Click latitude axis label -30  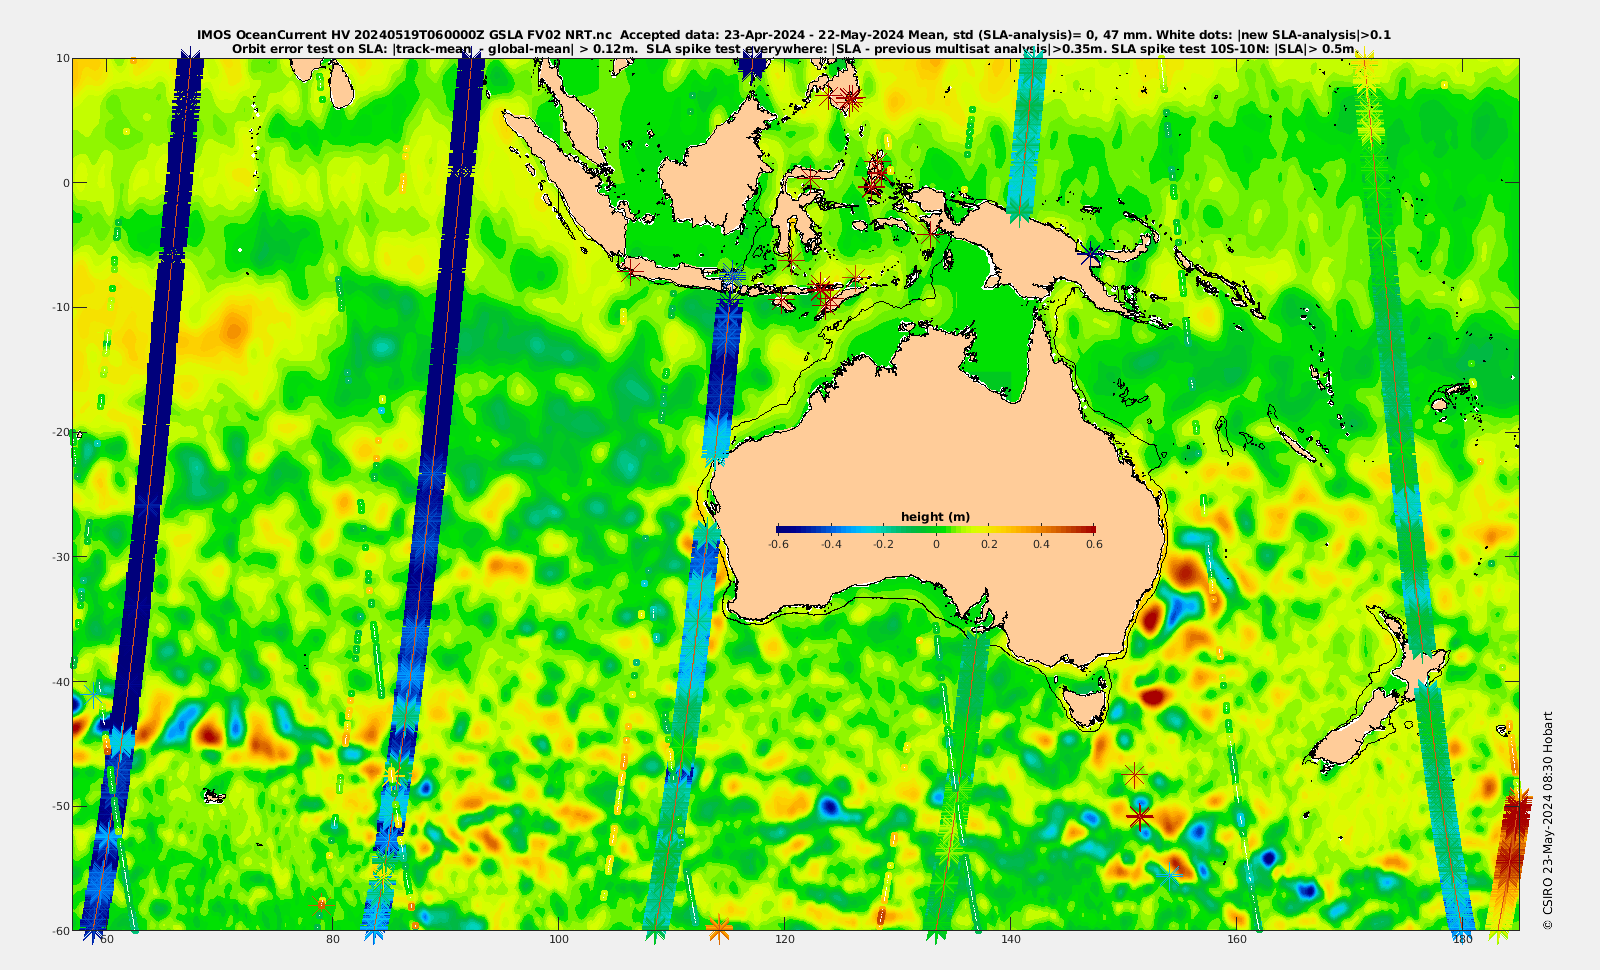pos(60,557)
